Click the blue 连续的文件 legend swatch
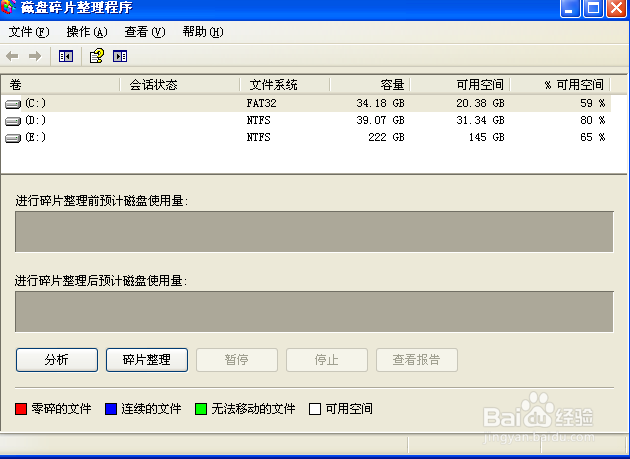The height and width of the screenshot is (459, 630). [x=110, y=409]
